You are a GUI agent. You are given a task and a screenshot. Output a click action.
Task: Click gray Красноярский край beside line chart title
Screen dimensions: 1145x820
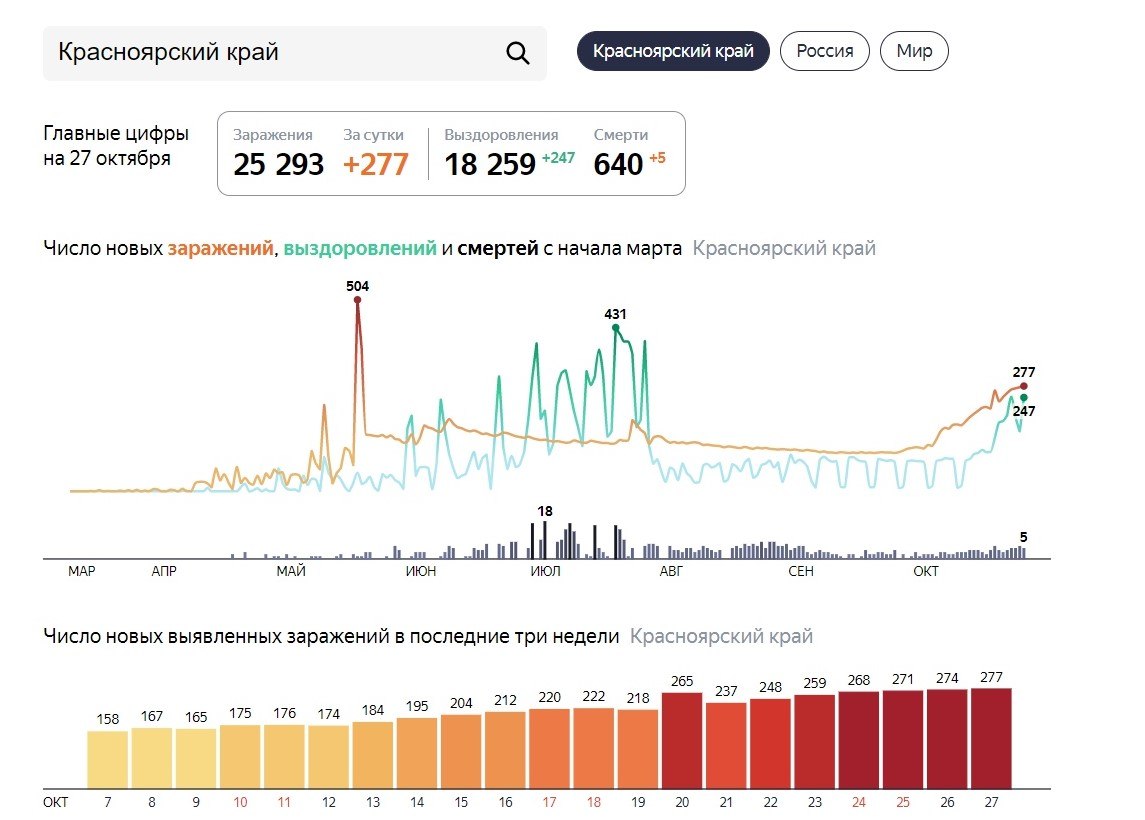click(784, 248)
